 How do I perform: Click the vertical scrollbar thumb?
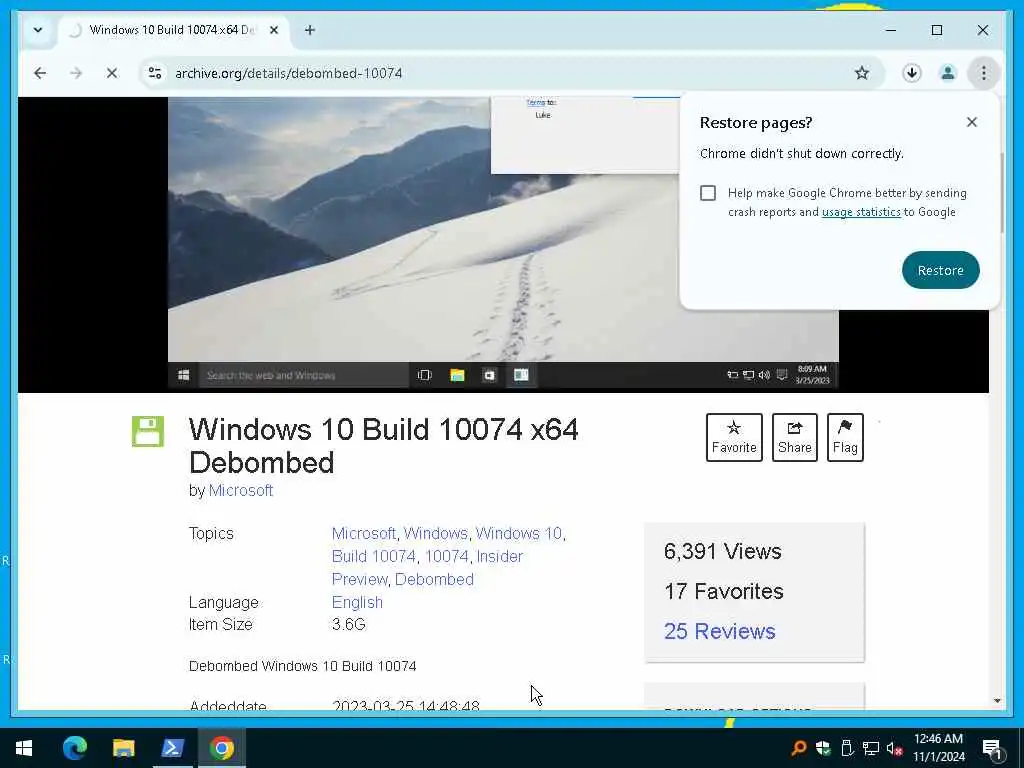1002,193
